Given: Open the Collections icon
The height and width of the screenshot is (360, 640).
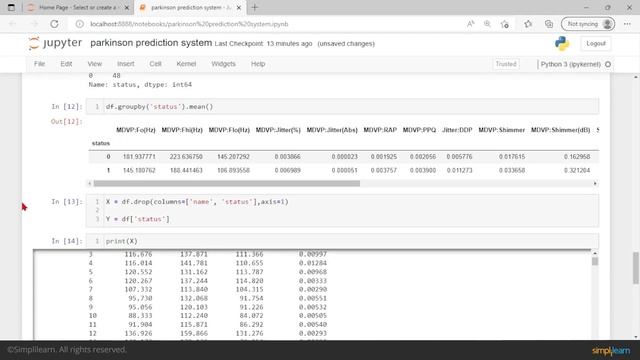Looking at the screenshot, I should [549, 24].
